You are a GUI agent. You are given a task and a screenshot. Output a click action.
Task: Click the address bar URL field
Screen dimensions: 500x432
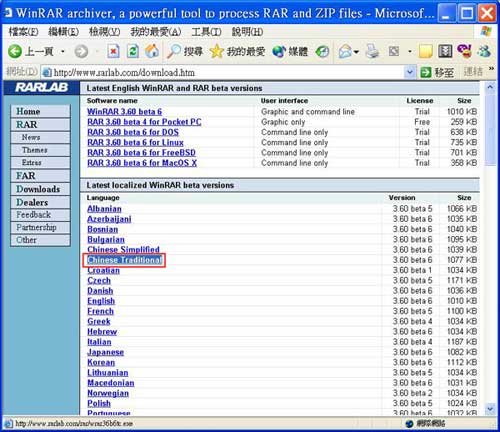228,72
